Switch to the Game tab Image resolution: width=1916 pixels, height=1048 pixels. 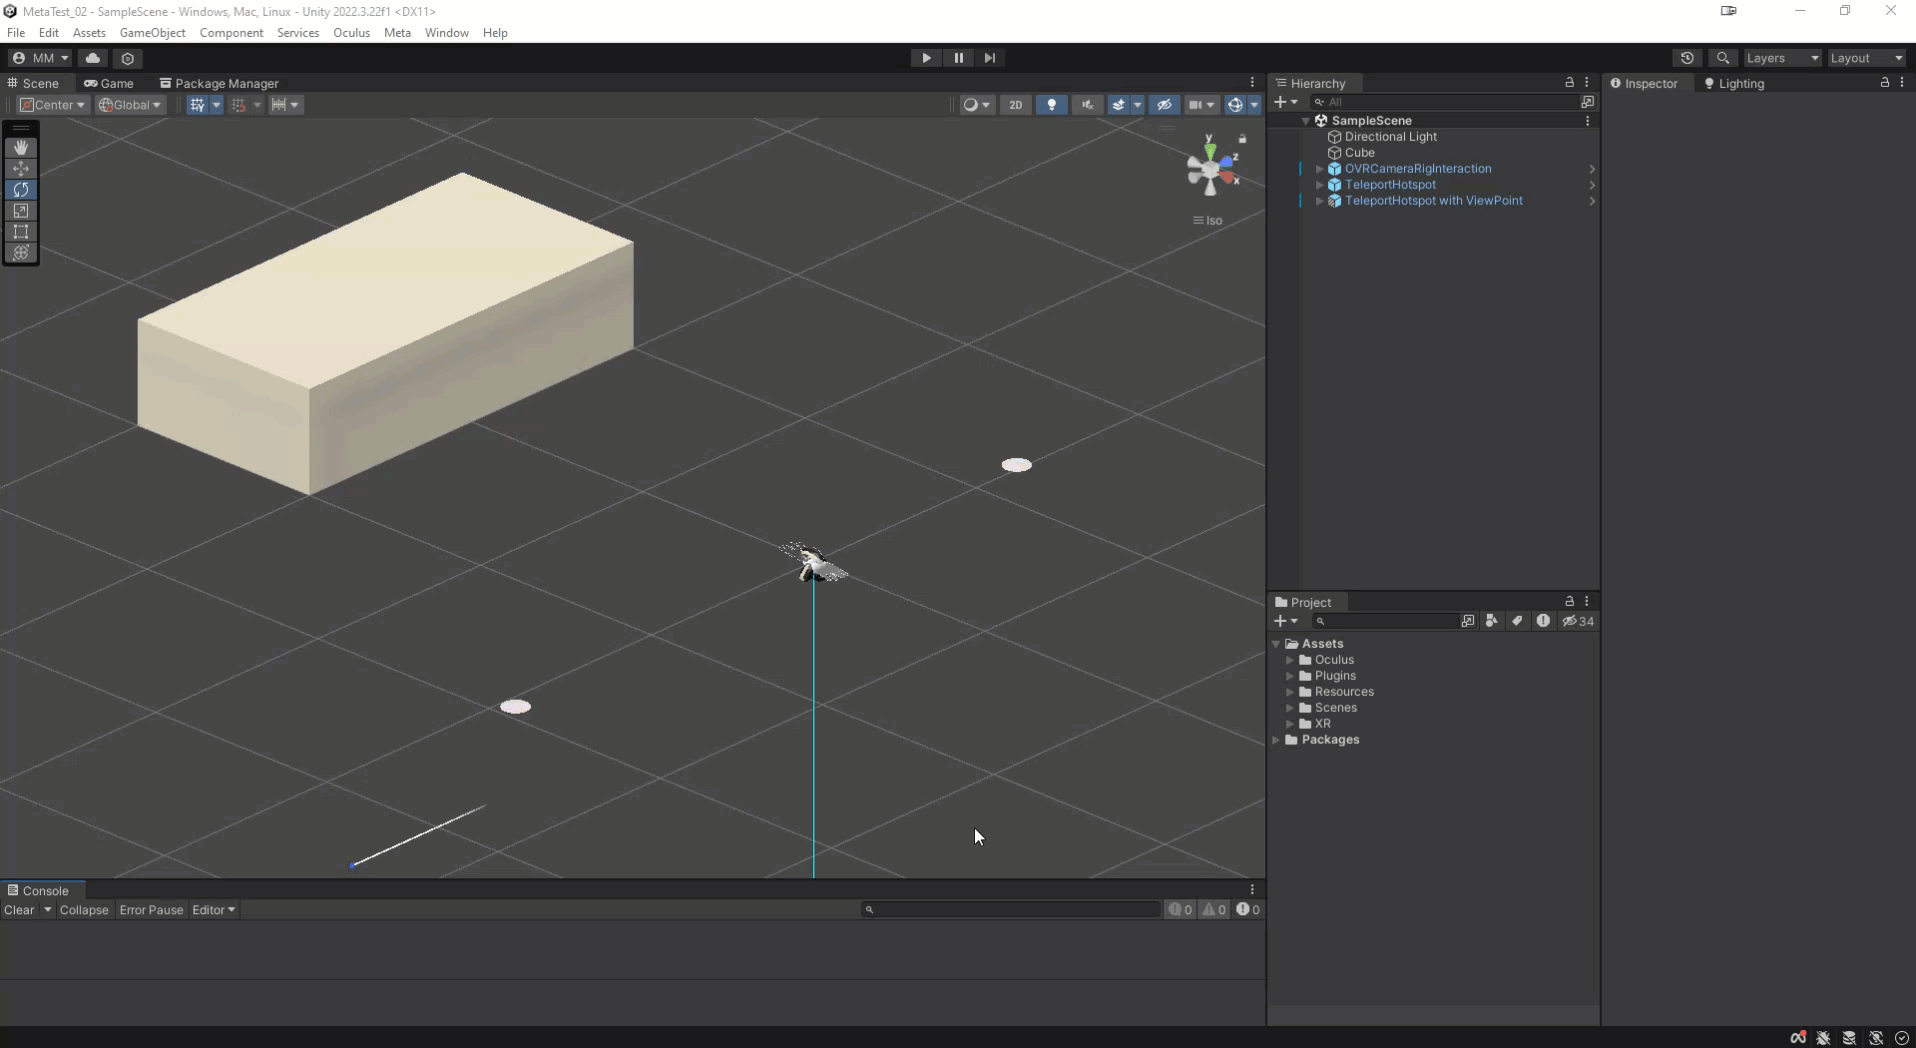109,83
